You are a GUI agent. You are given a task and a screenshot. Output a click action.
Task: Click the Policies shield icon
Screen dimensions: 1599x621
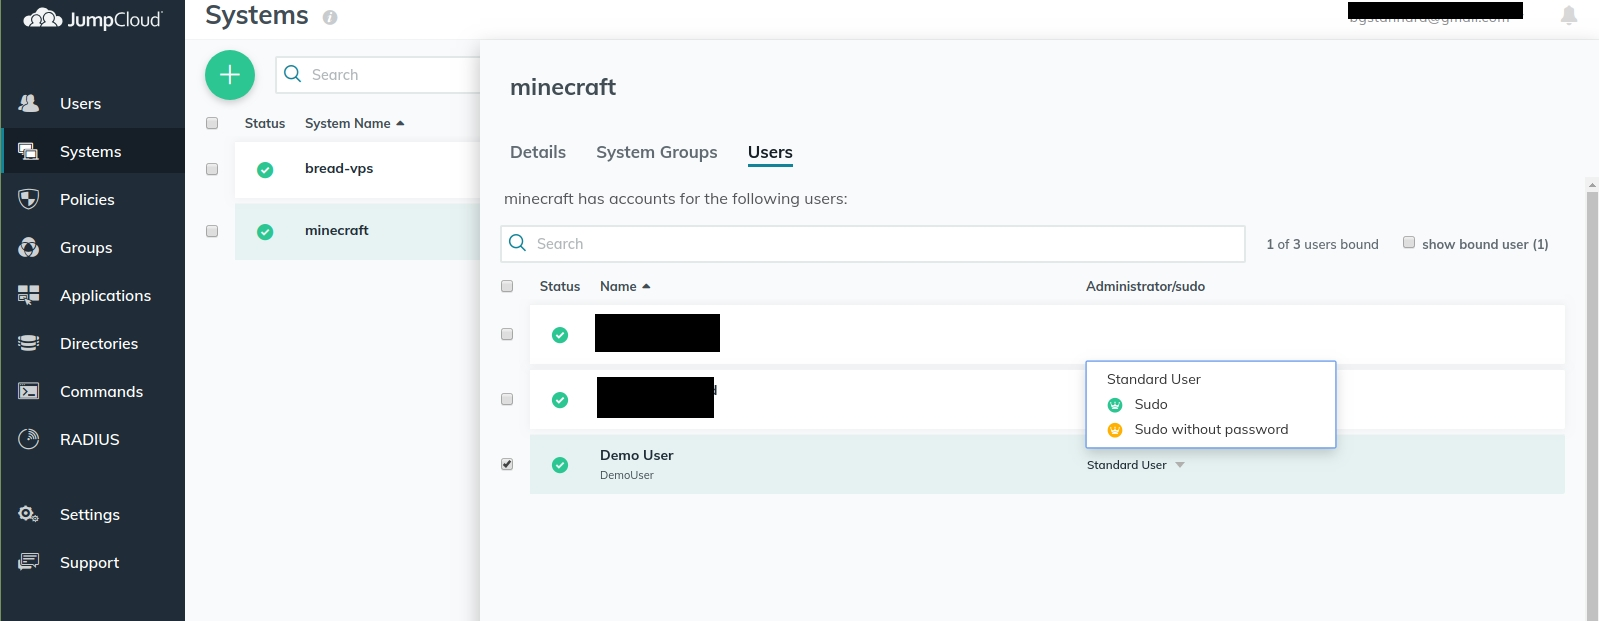click(29, 199)
